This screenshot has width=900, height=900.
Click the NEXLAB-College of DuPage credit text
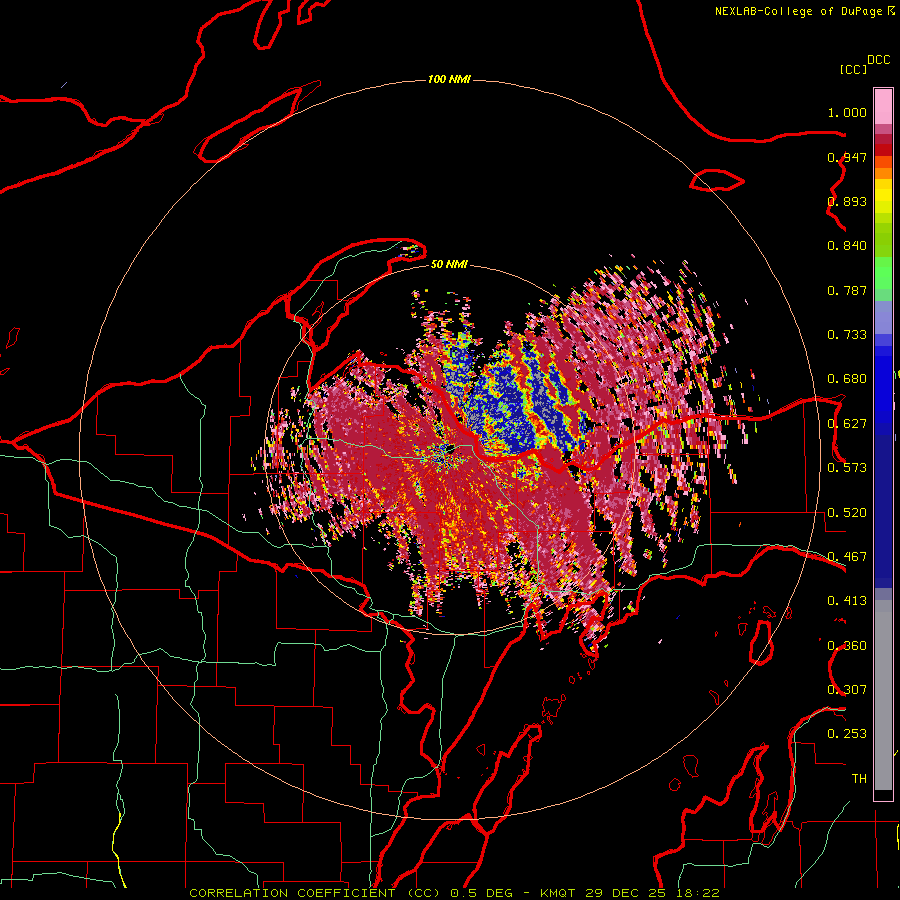pyautogui.click(x=798, y=11)
